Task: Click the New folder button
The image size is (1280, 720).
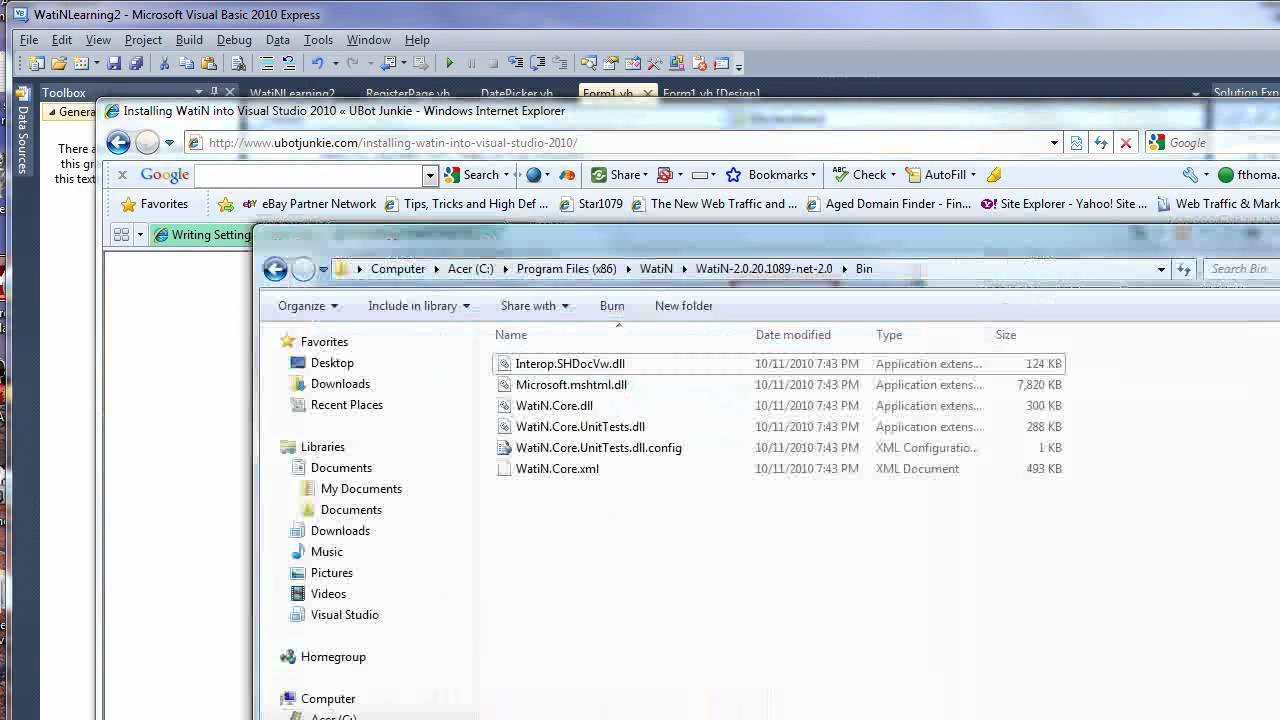Action: click(x=684, y=306)
